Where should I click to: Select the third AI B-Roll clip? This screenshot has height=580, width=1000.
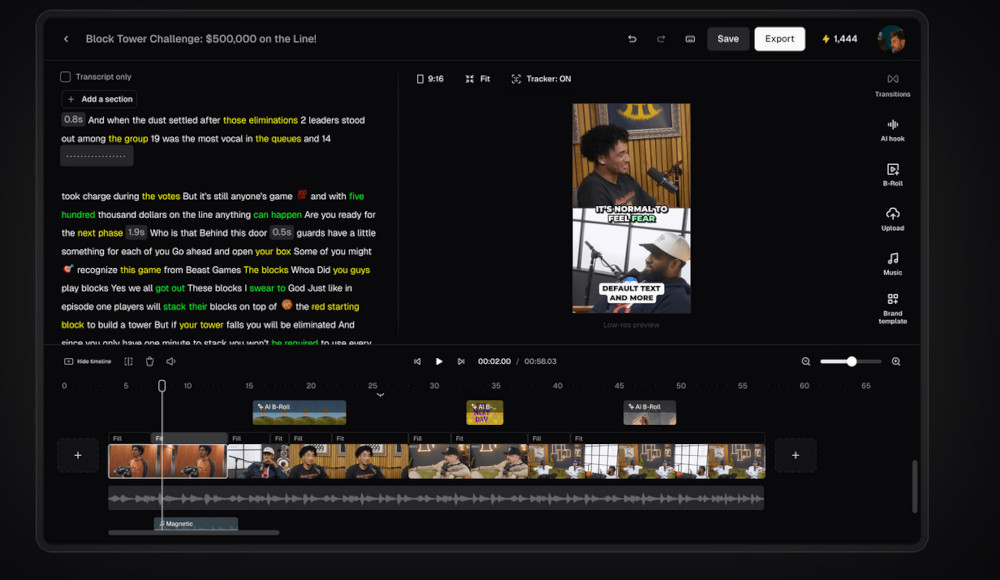point(649,412)
